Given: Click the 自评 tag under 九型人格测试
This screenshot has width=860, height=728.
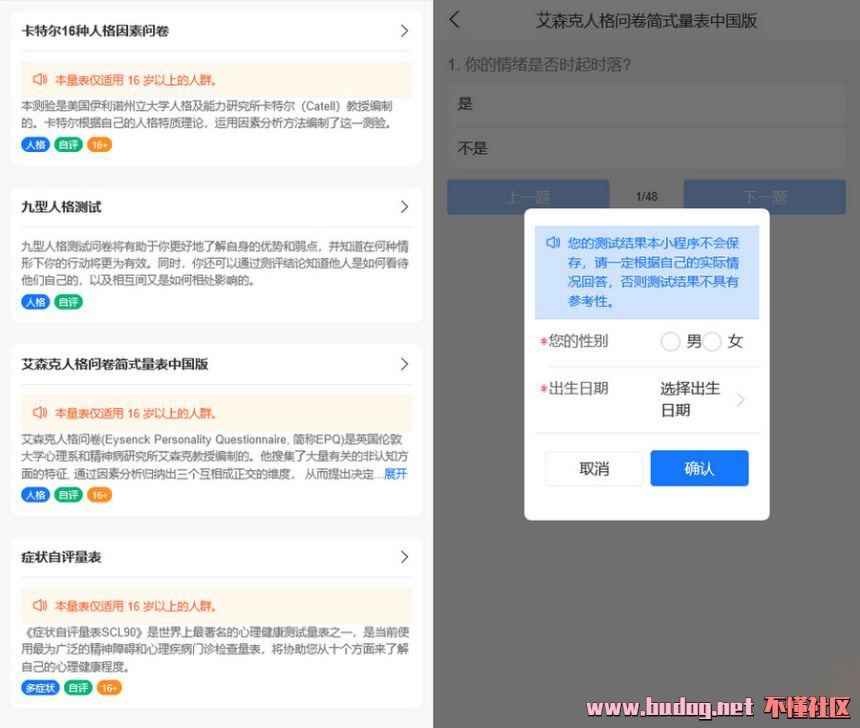Looking at the screenshot, I should pyautogui.click(x=68, y=302).
